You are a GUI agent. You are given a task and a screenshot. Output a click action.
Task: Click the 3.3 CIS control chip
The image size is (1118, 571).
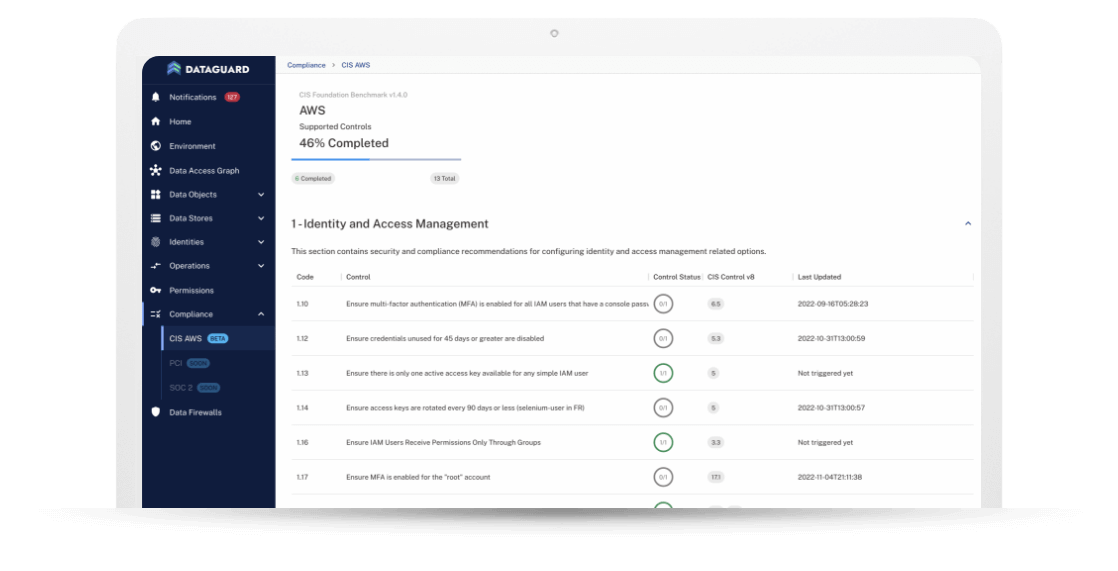tap(715, 443)
